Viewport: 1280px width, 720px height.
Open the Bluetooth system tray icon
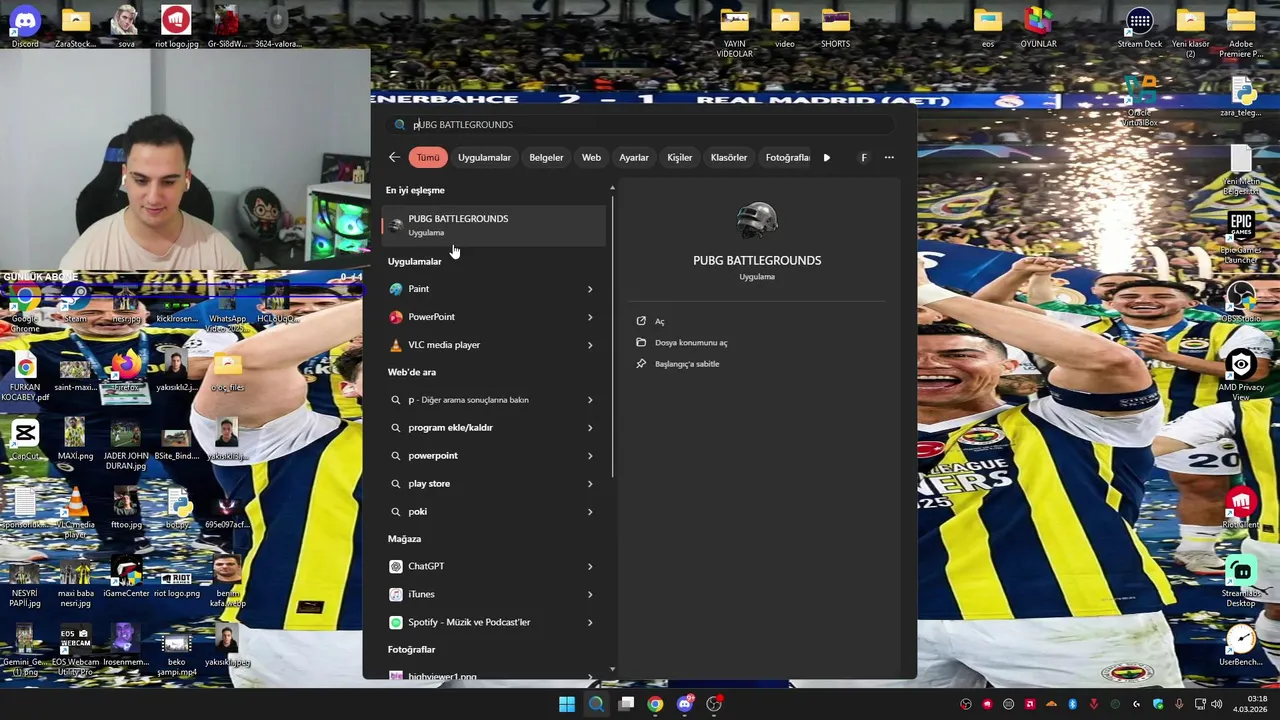(x=1072, y=704)
